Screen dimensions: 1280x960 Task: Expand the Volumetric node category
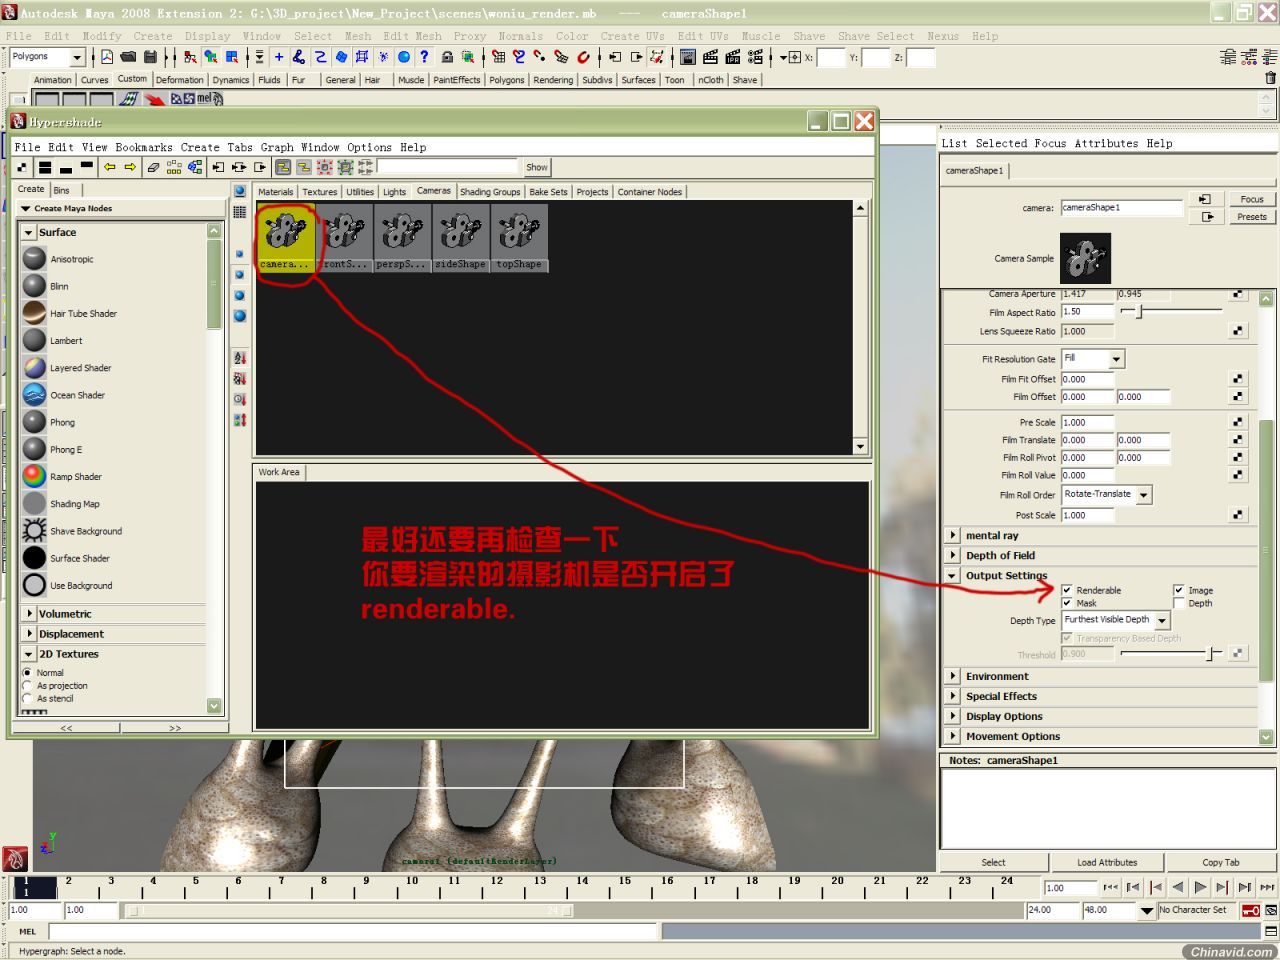29,614
